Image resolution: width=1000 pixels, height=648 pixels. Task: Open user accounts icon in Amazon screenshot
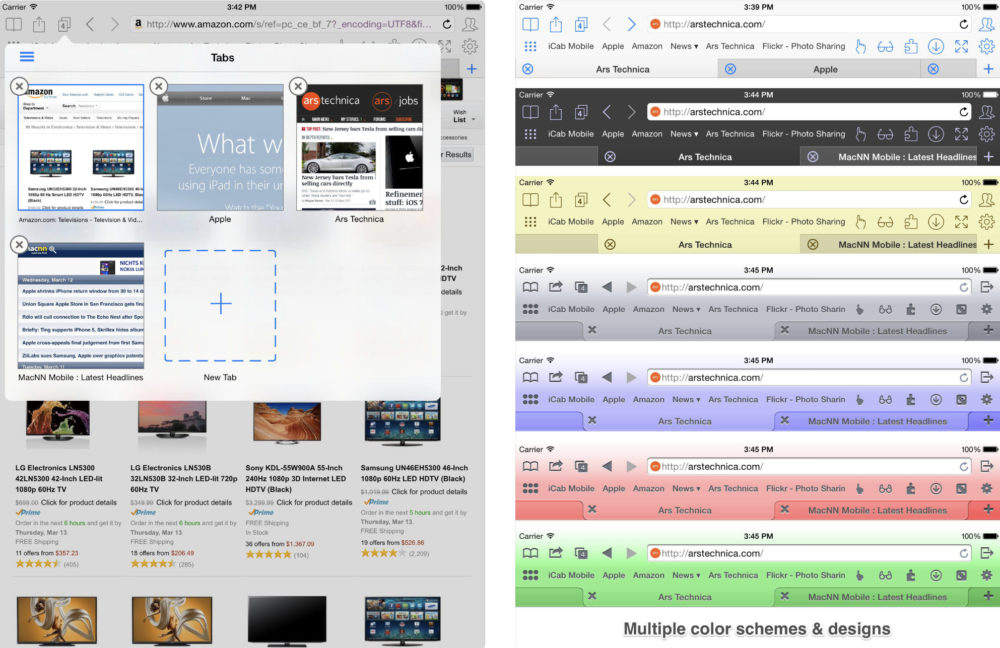[x=470, y=24]
